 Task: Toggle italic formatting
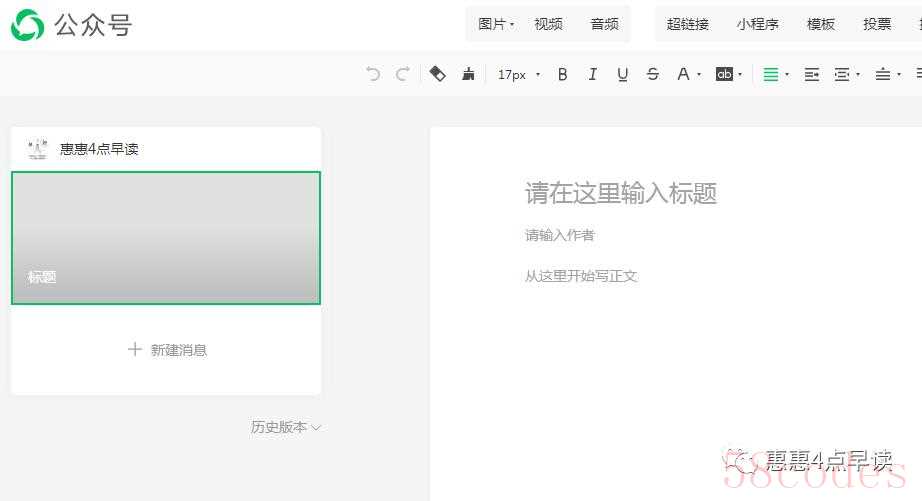pyautogui.click(x=592, y=74)
